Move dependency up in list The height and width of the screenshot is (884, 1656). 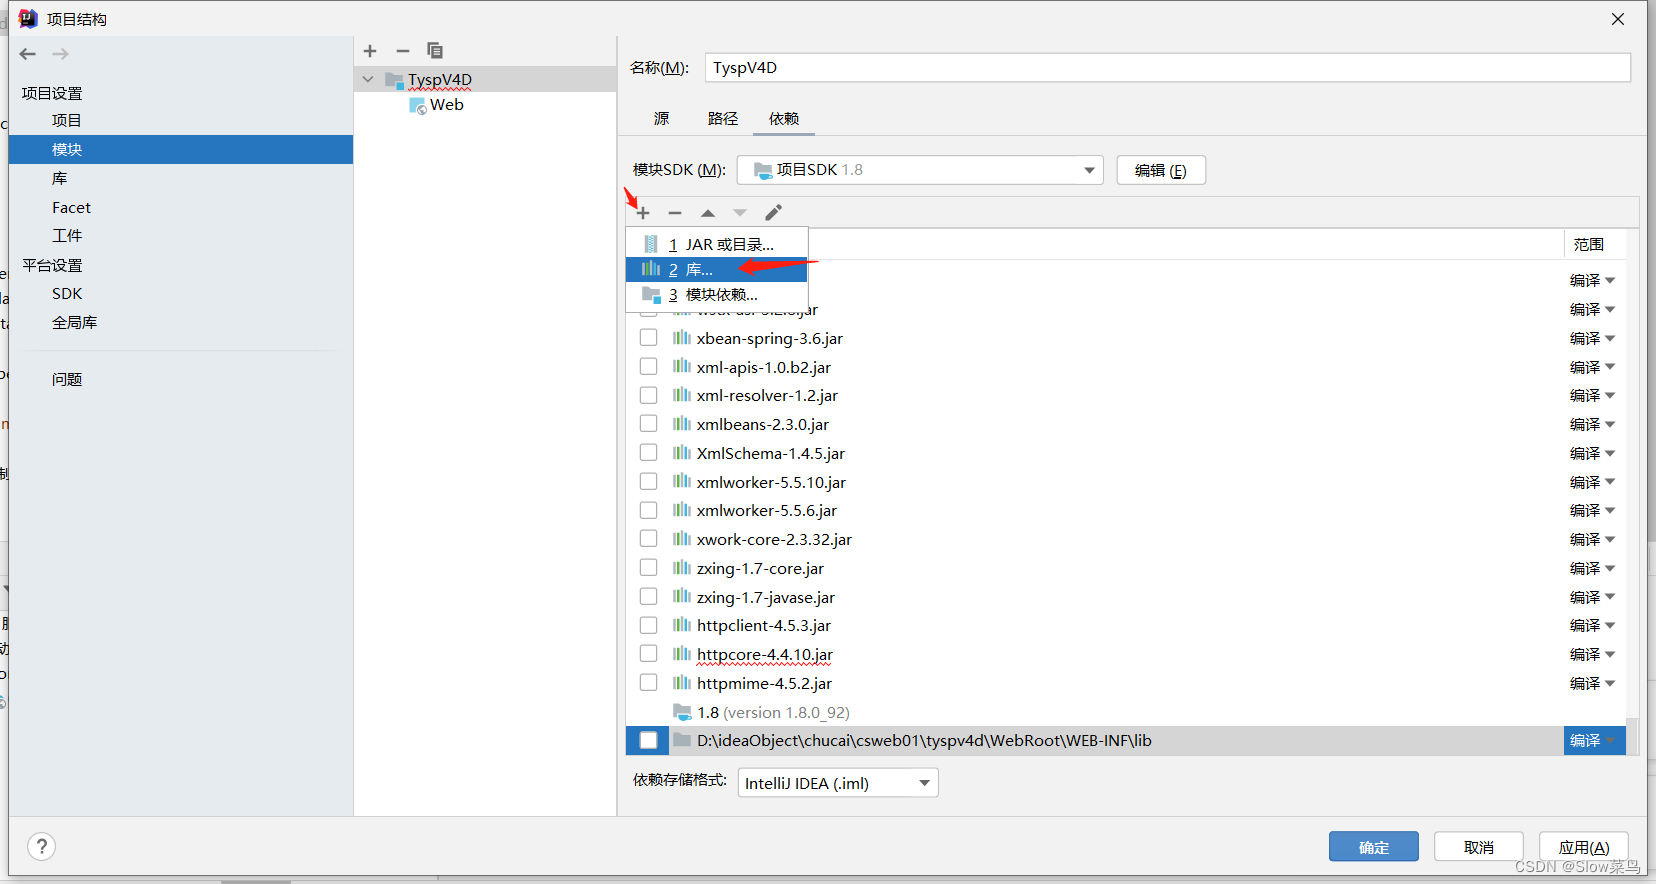coord(708,213)
